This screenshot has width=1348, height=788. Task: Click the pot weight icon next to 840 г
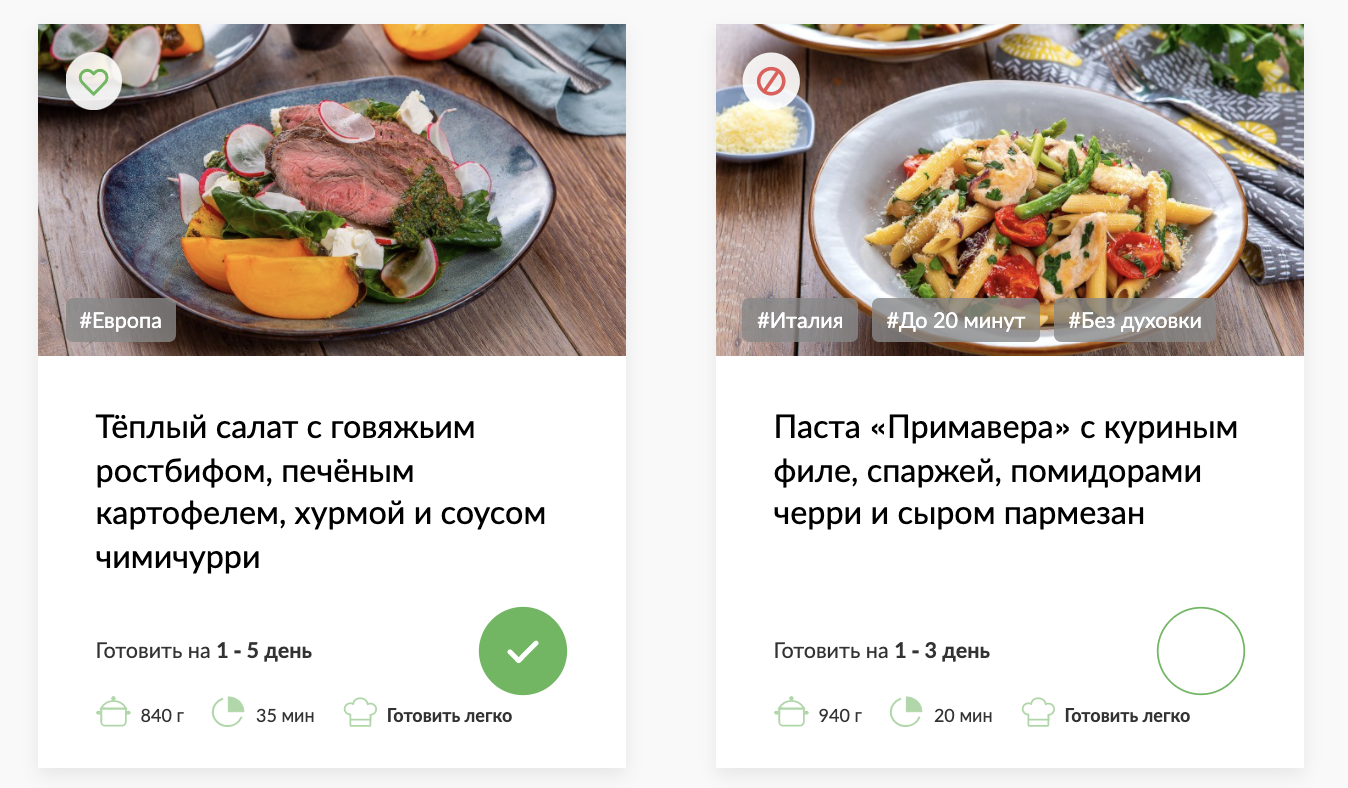pos(113,713)
